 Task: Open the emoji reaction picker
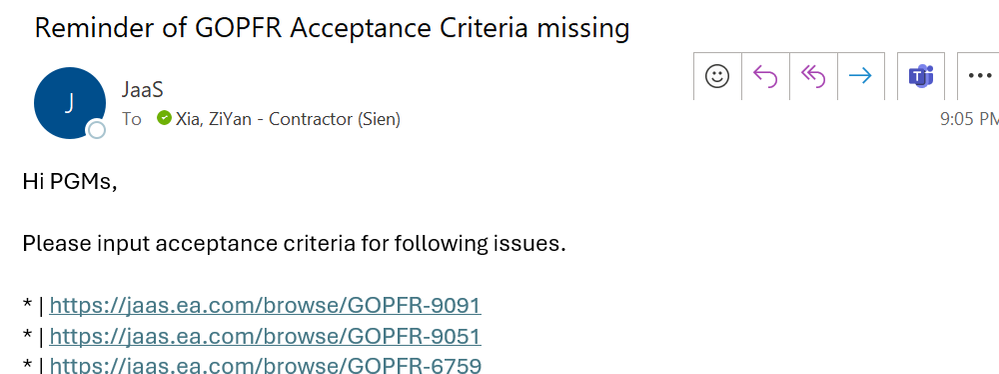(717, 76)
